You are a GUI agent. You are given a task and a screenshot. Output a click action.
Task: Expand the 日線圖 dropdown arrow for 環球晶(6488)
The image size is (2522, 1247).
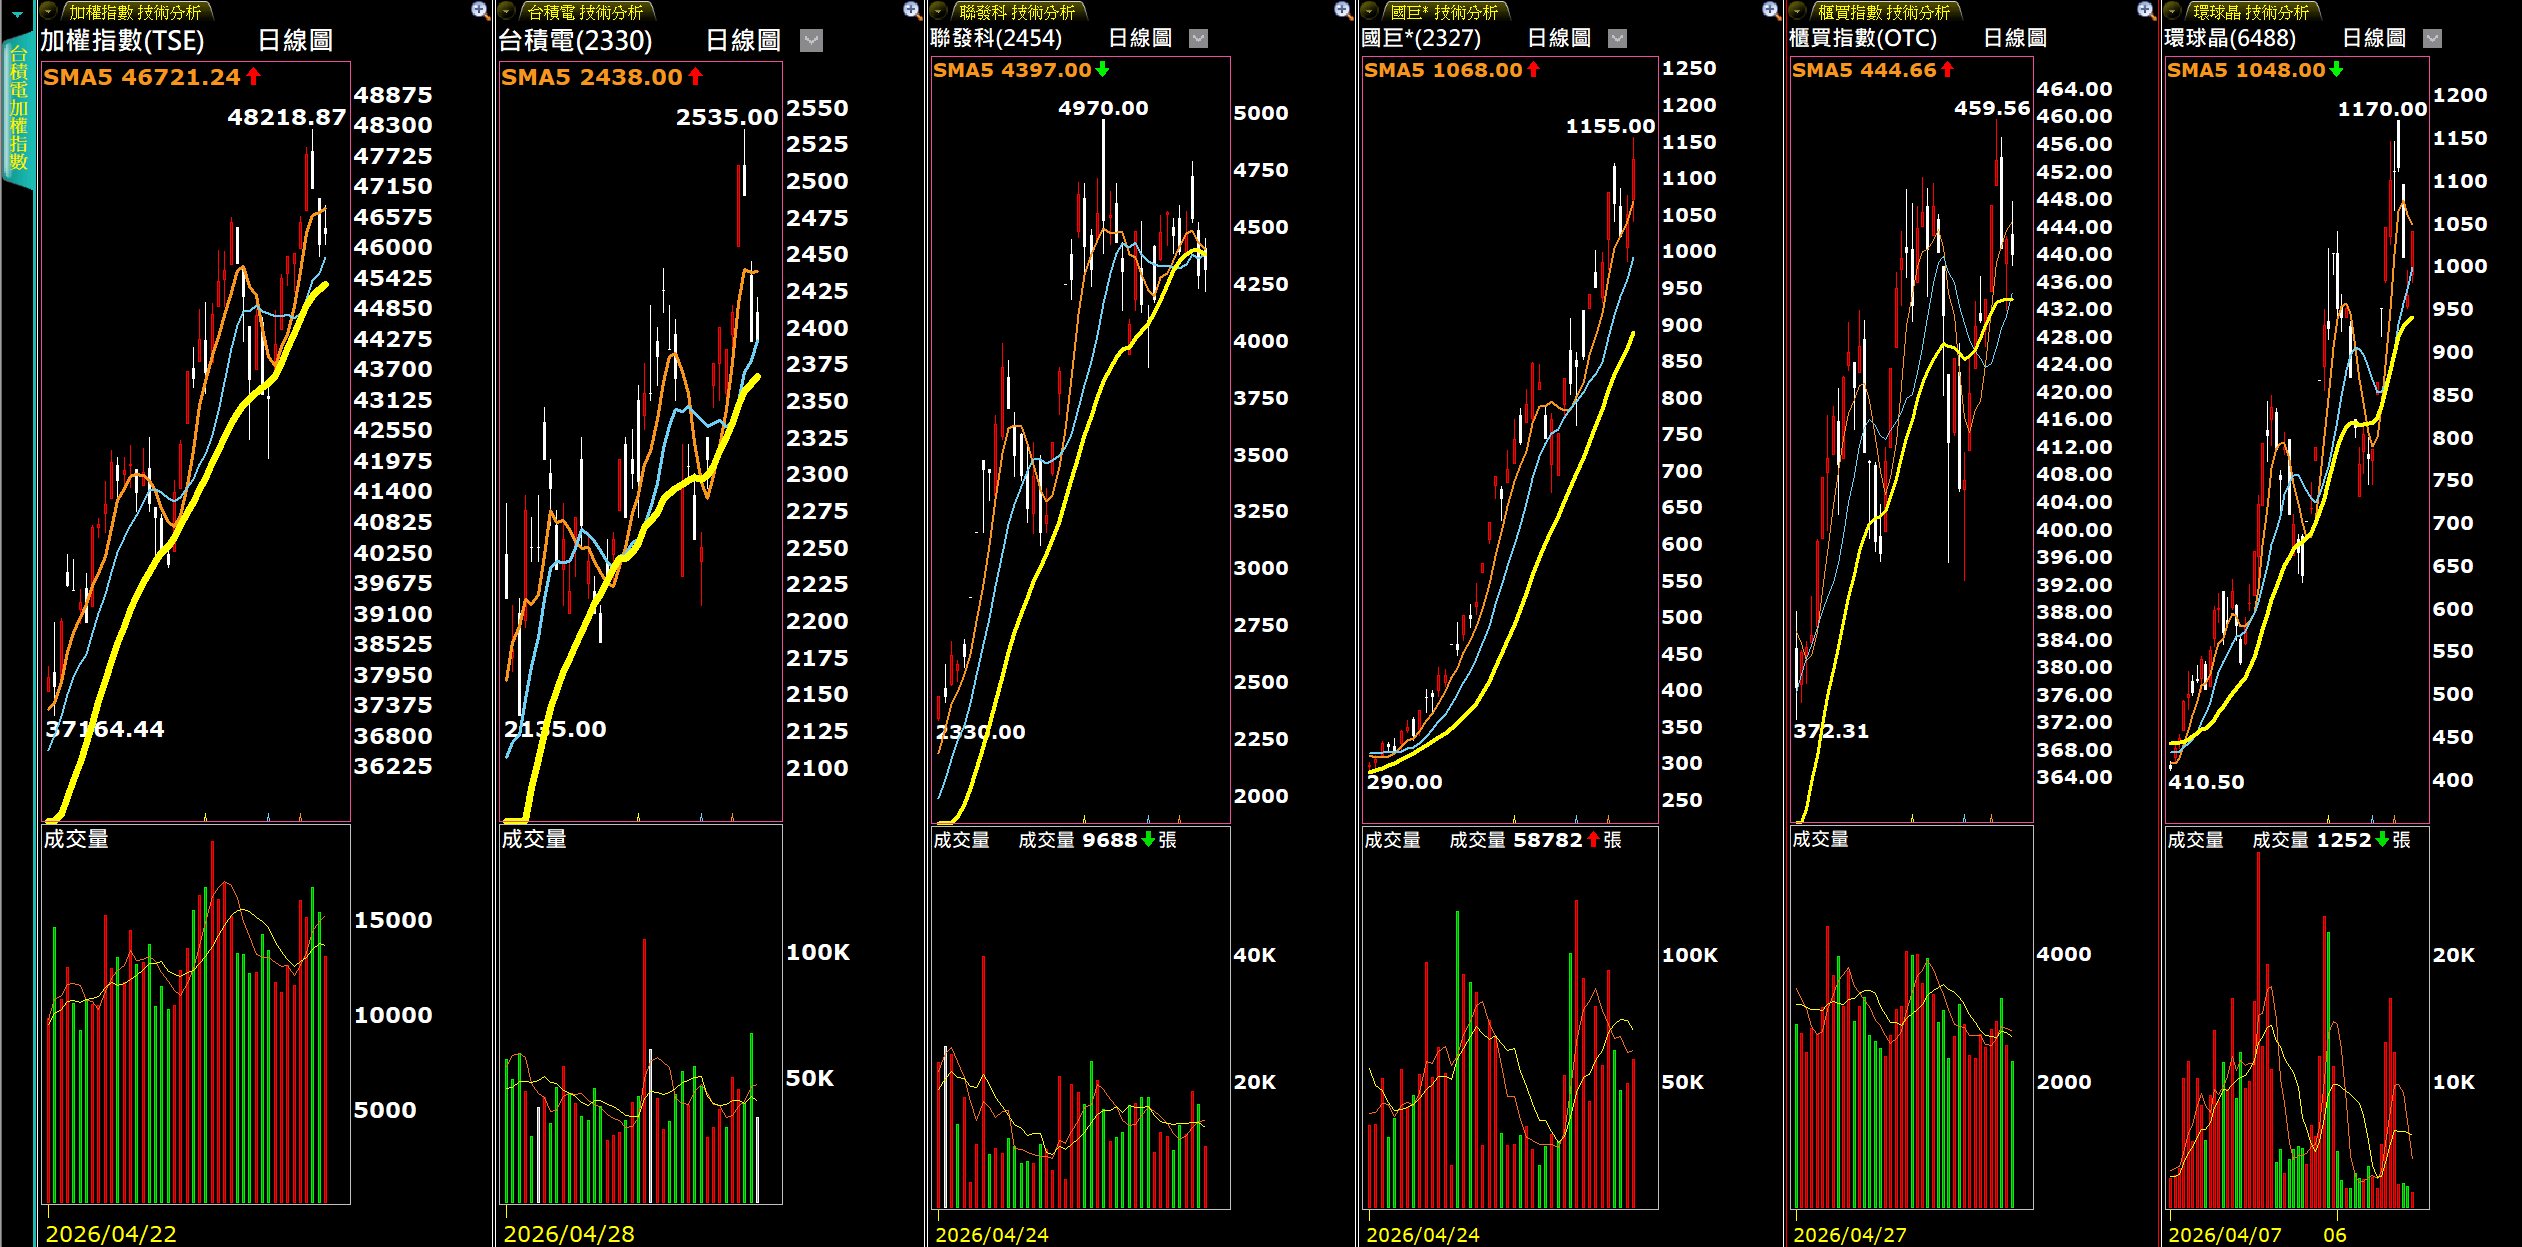click(x=2433, y=38)
